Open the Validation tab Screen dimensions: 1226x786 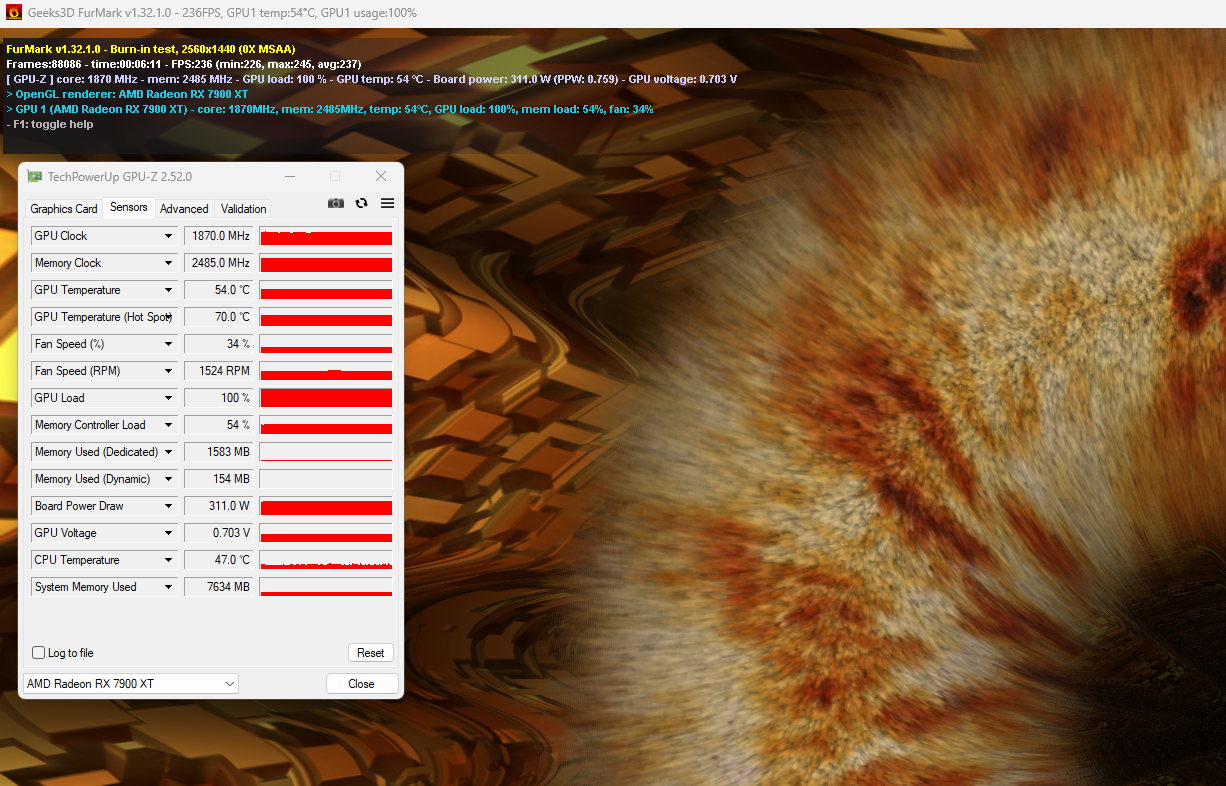244,209
